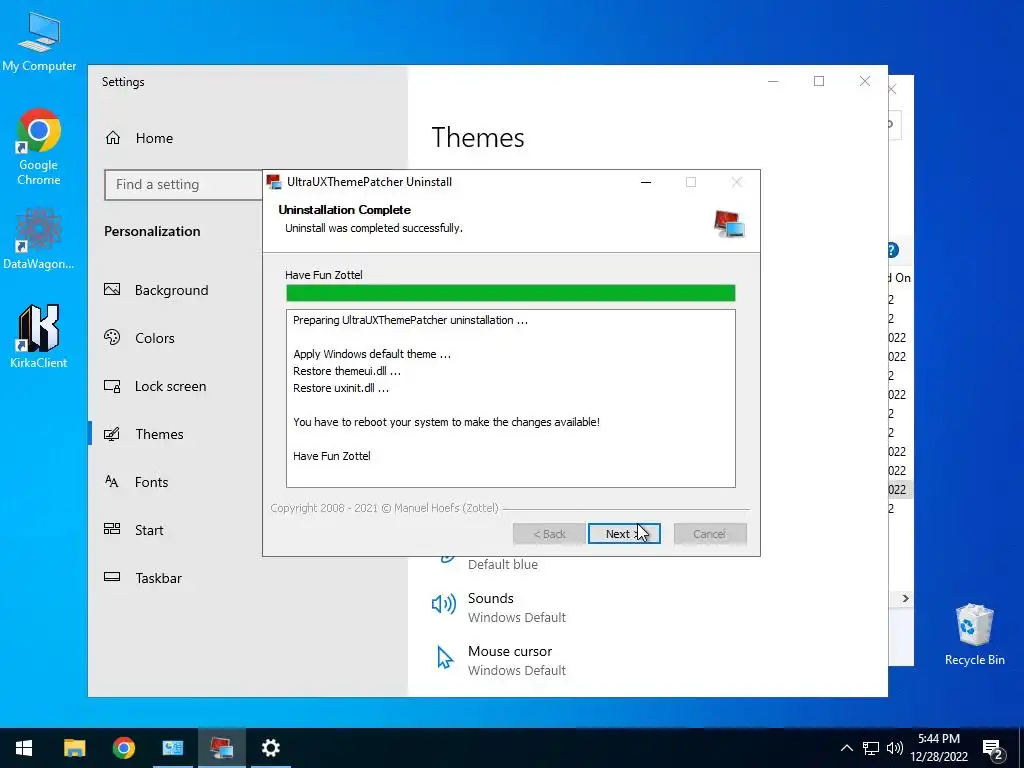
Task: Click the Fonts icon in sidebar
Action: point(112,481)
